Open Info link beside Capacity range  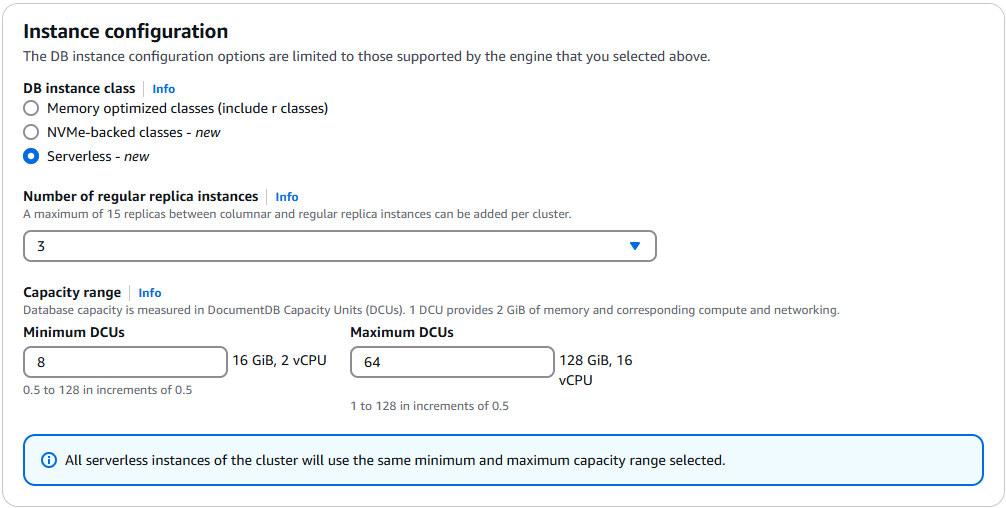pyautogui.click(x=150, y=293)
